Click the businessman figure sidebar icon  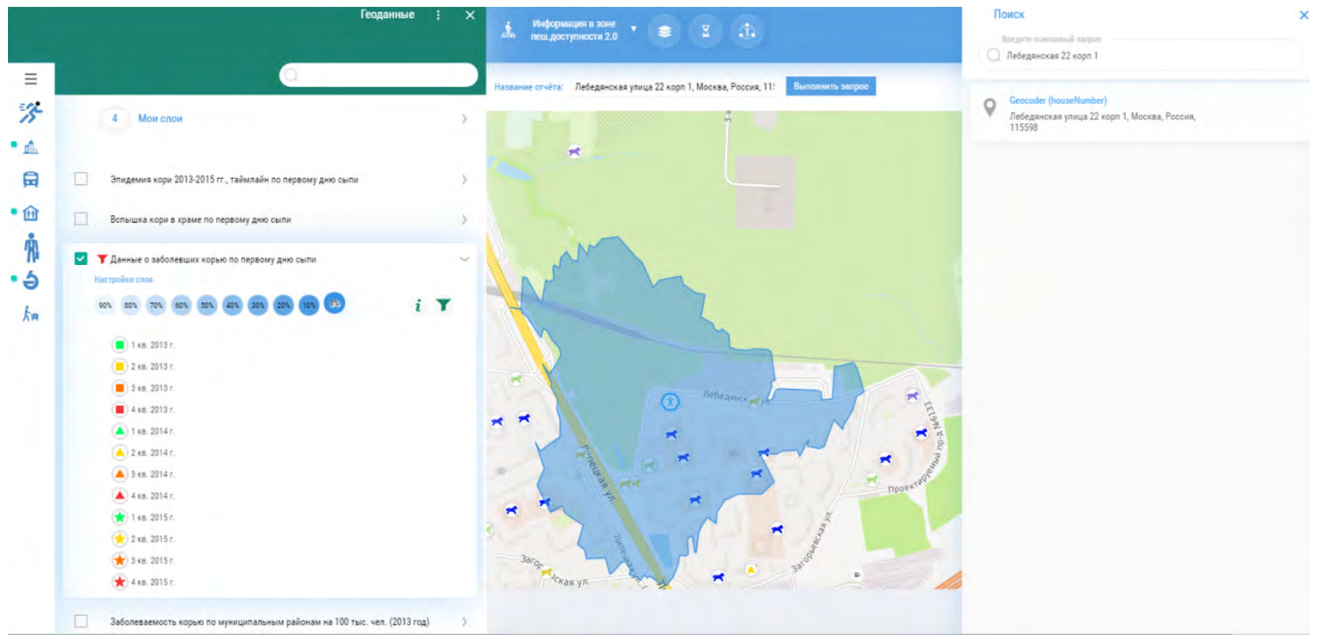31,247
